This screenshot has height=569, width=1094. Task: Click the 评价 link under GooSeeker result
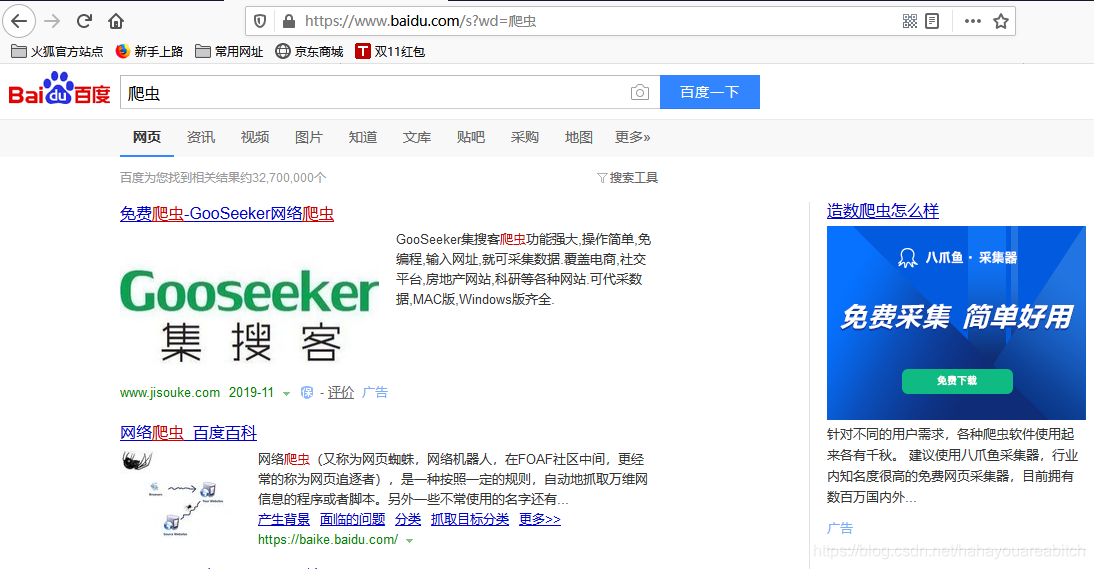tap(340, 393)
